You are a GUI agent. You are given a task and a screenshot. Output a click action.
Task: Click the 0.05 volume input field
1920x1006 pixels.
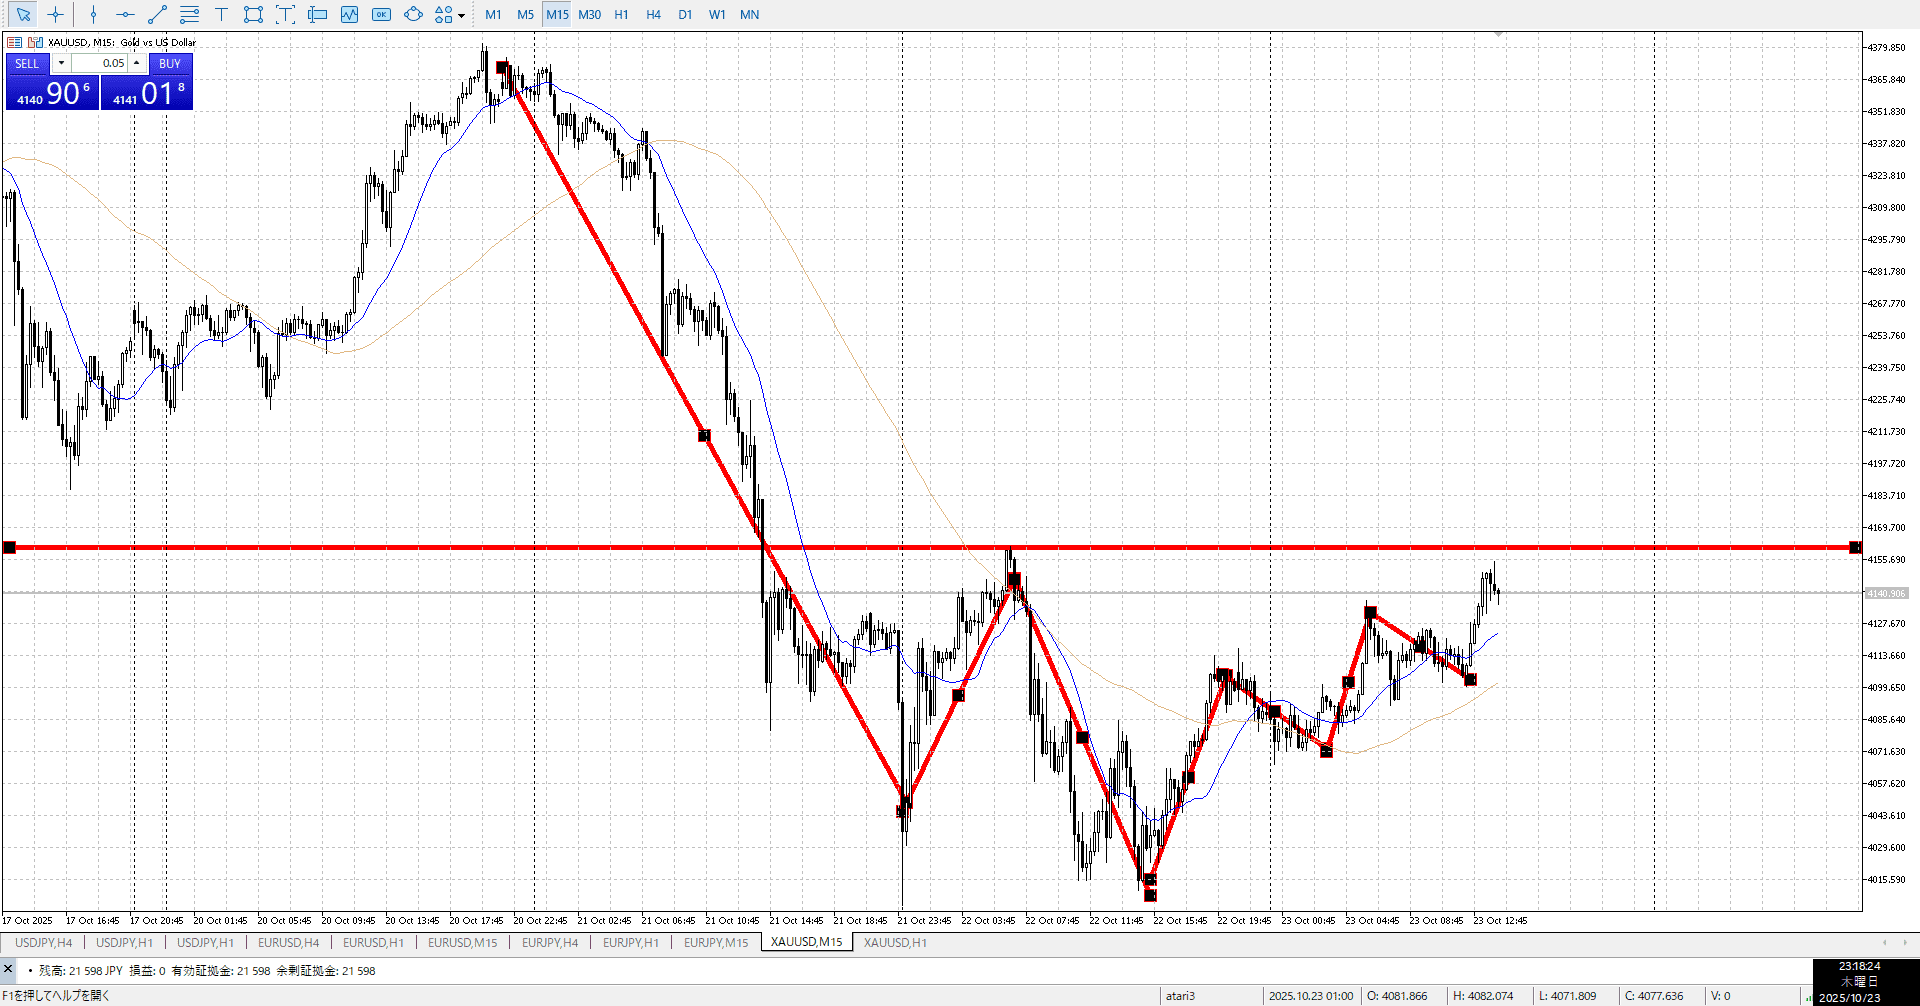pyautogui.click(x=100, y=63)
